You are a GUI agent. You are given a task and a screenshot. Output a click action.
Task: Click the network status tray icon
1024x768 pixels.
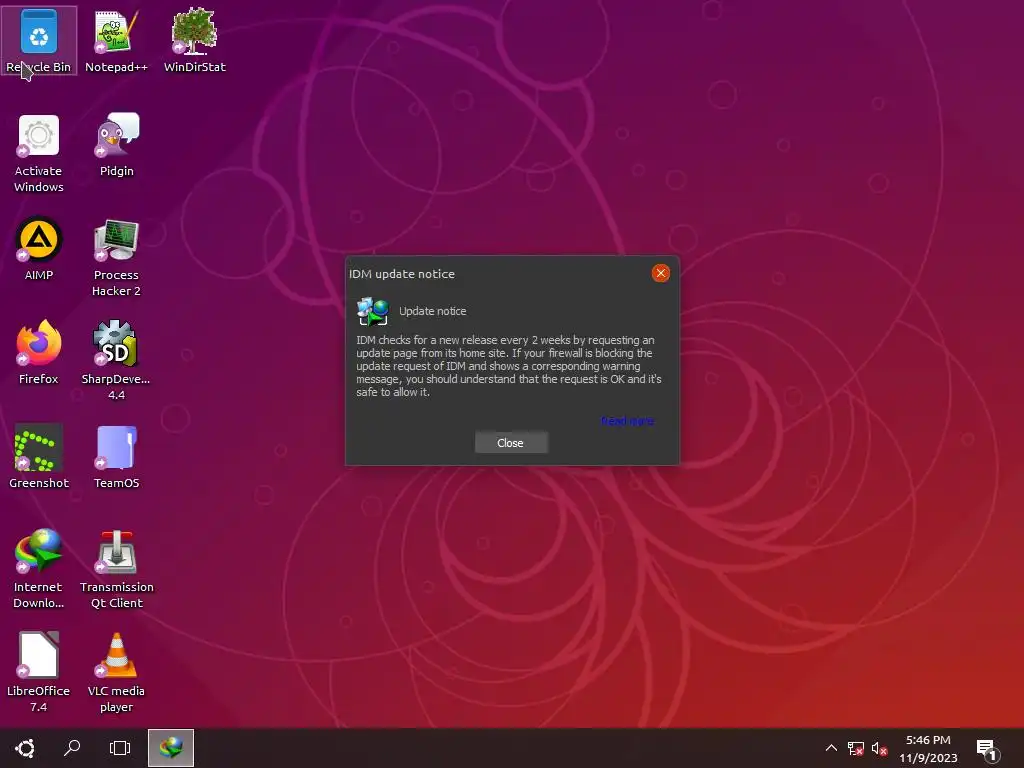855,748
